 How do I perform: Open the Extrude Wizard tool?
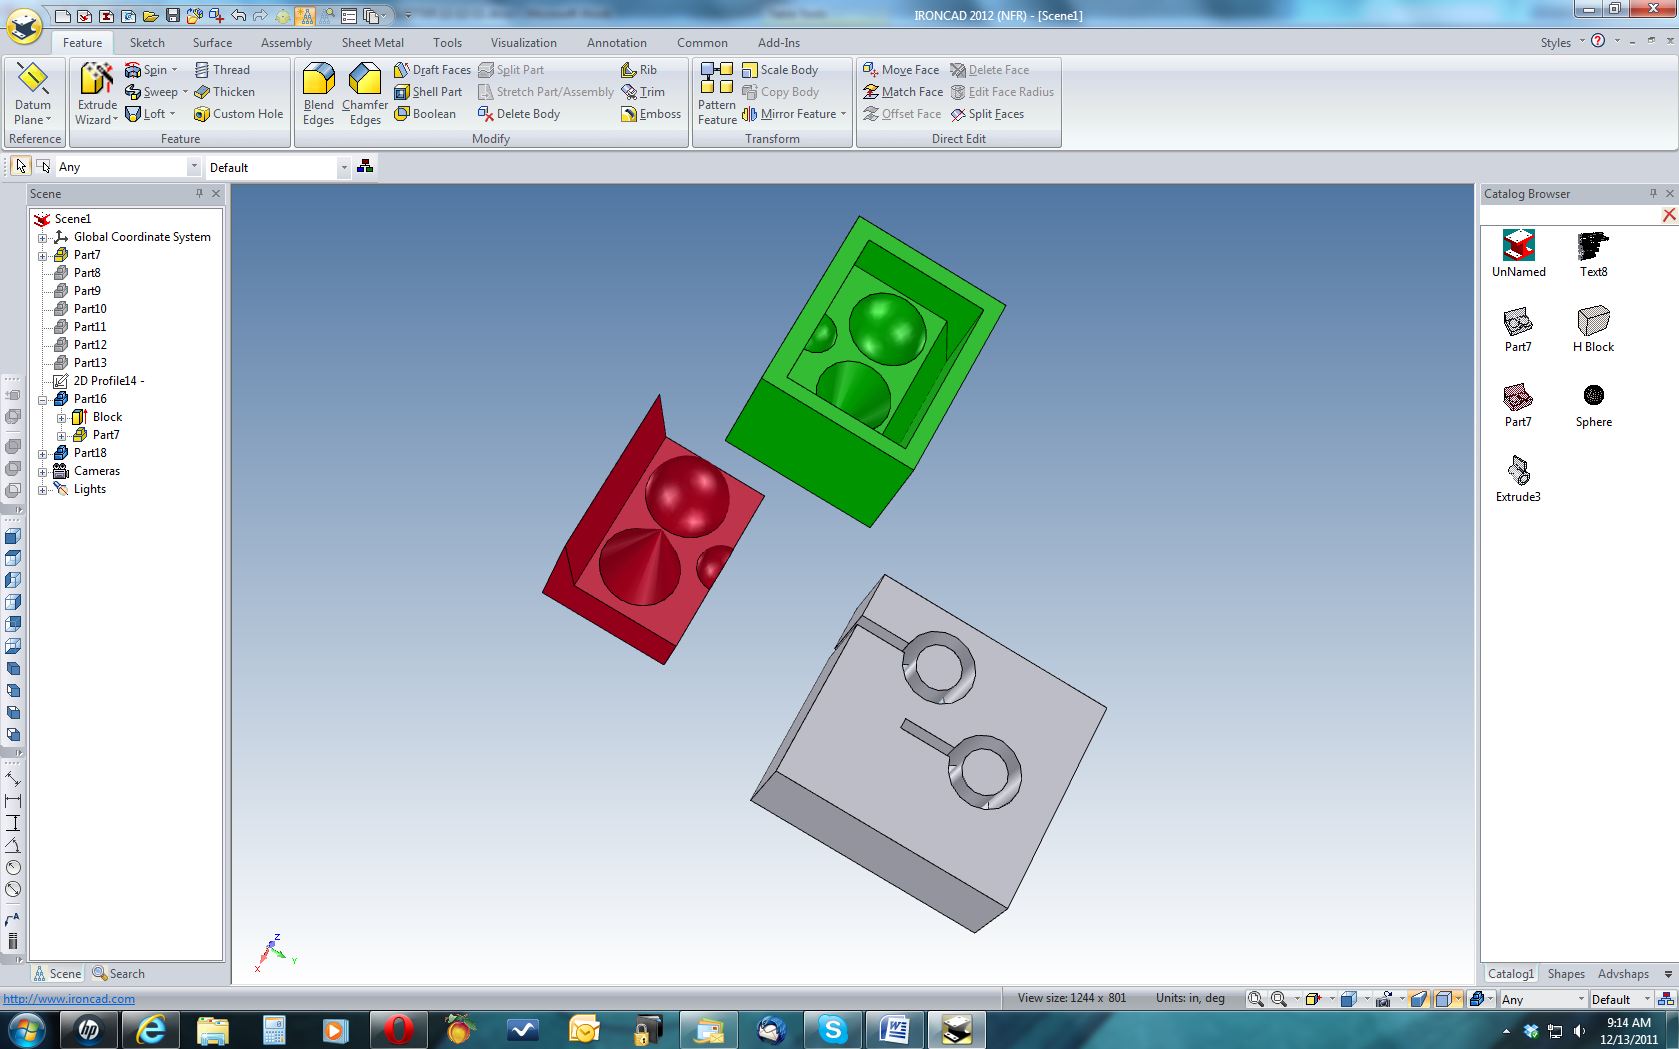point(97,94)
